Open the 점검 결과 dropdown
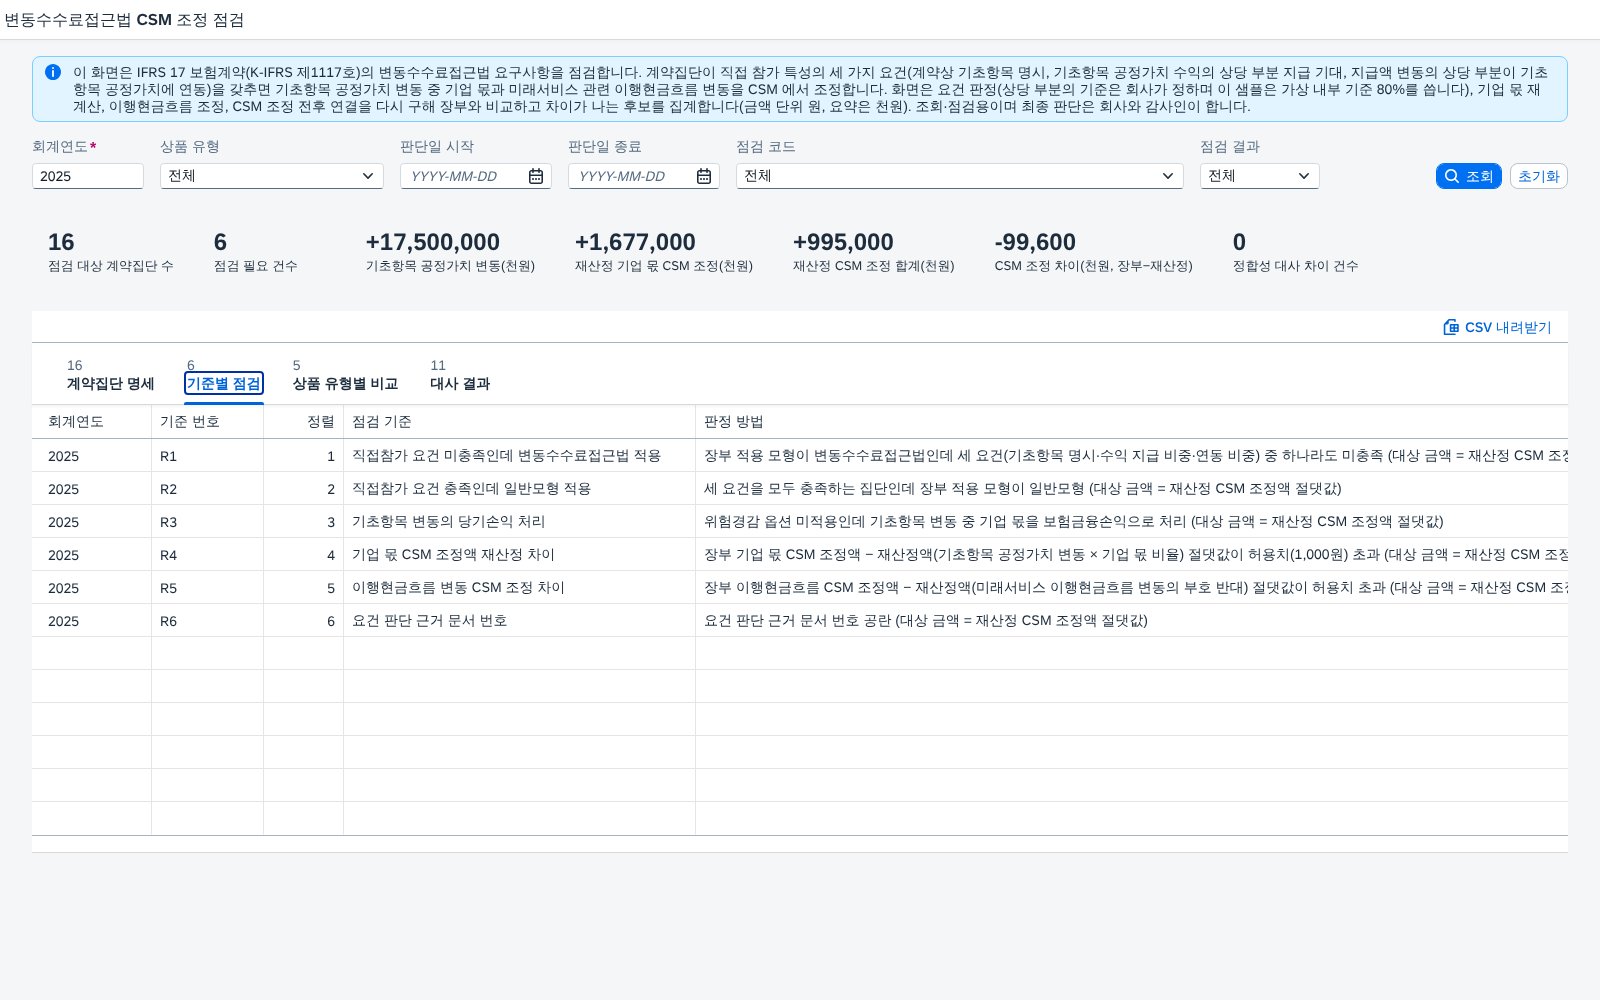This screenshot has width=1600, height=1000. pyautogui.click(x=1260, y=176)
